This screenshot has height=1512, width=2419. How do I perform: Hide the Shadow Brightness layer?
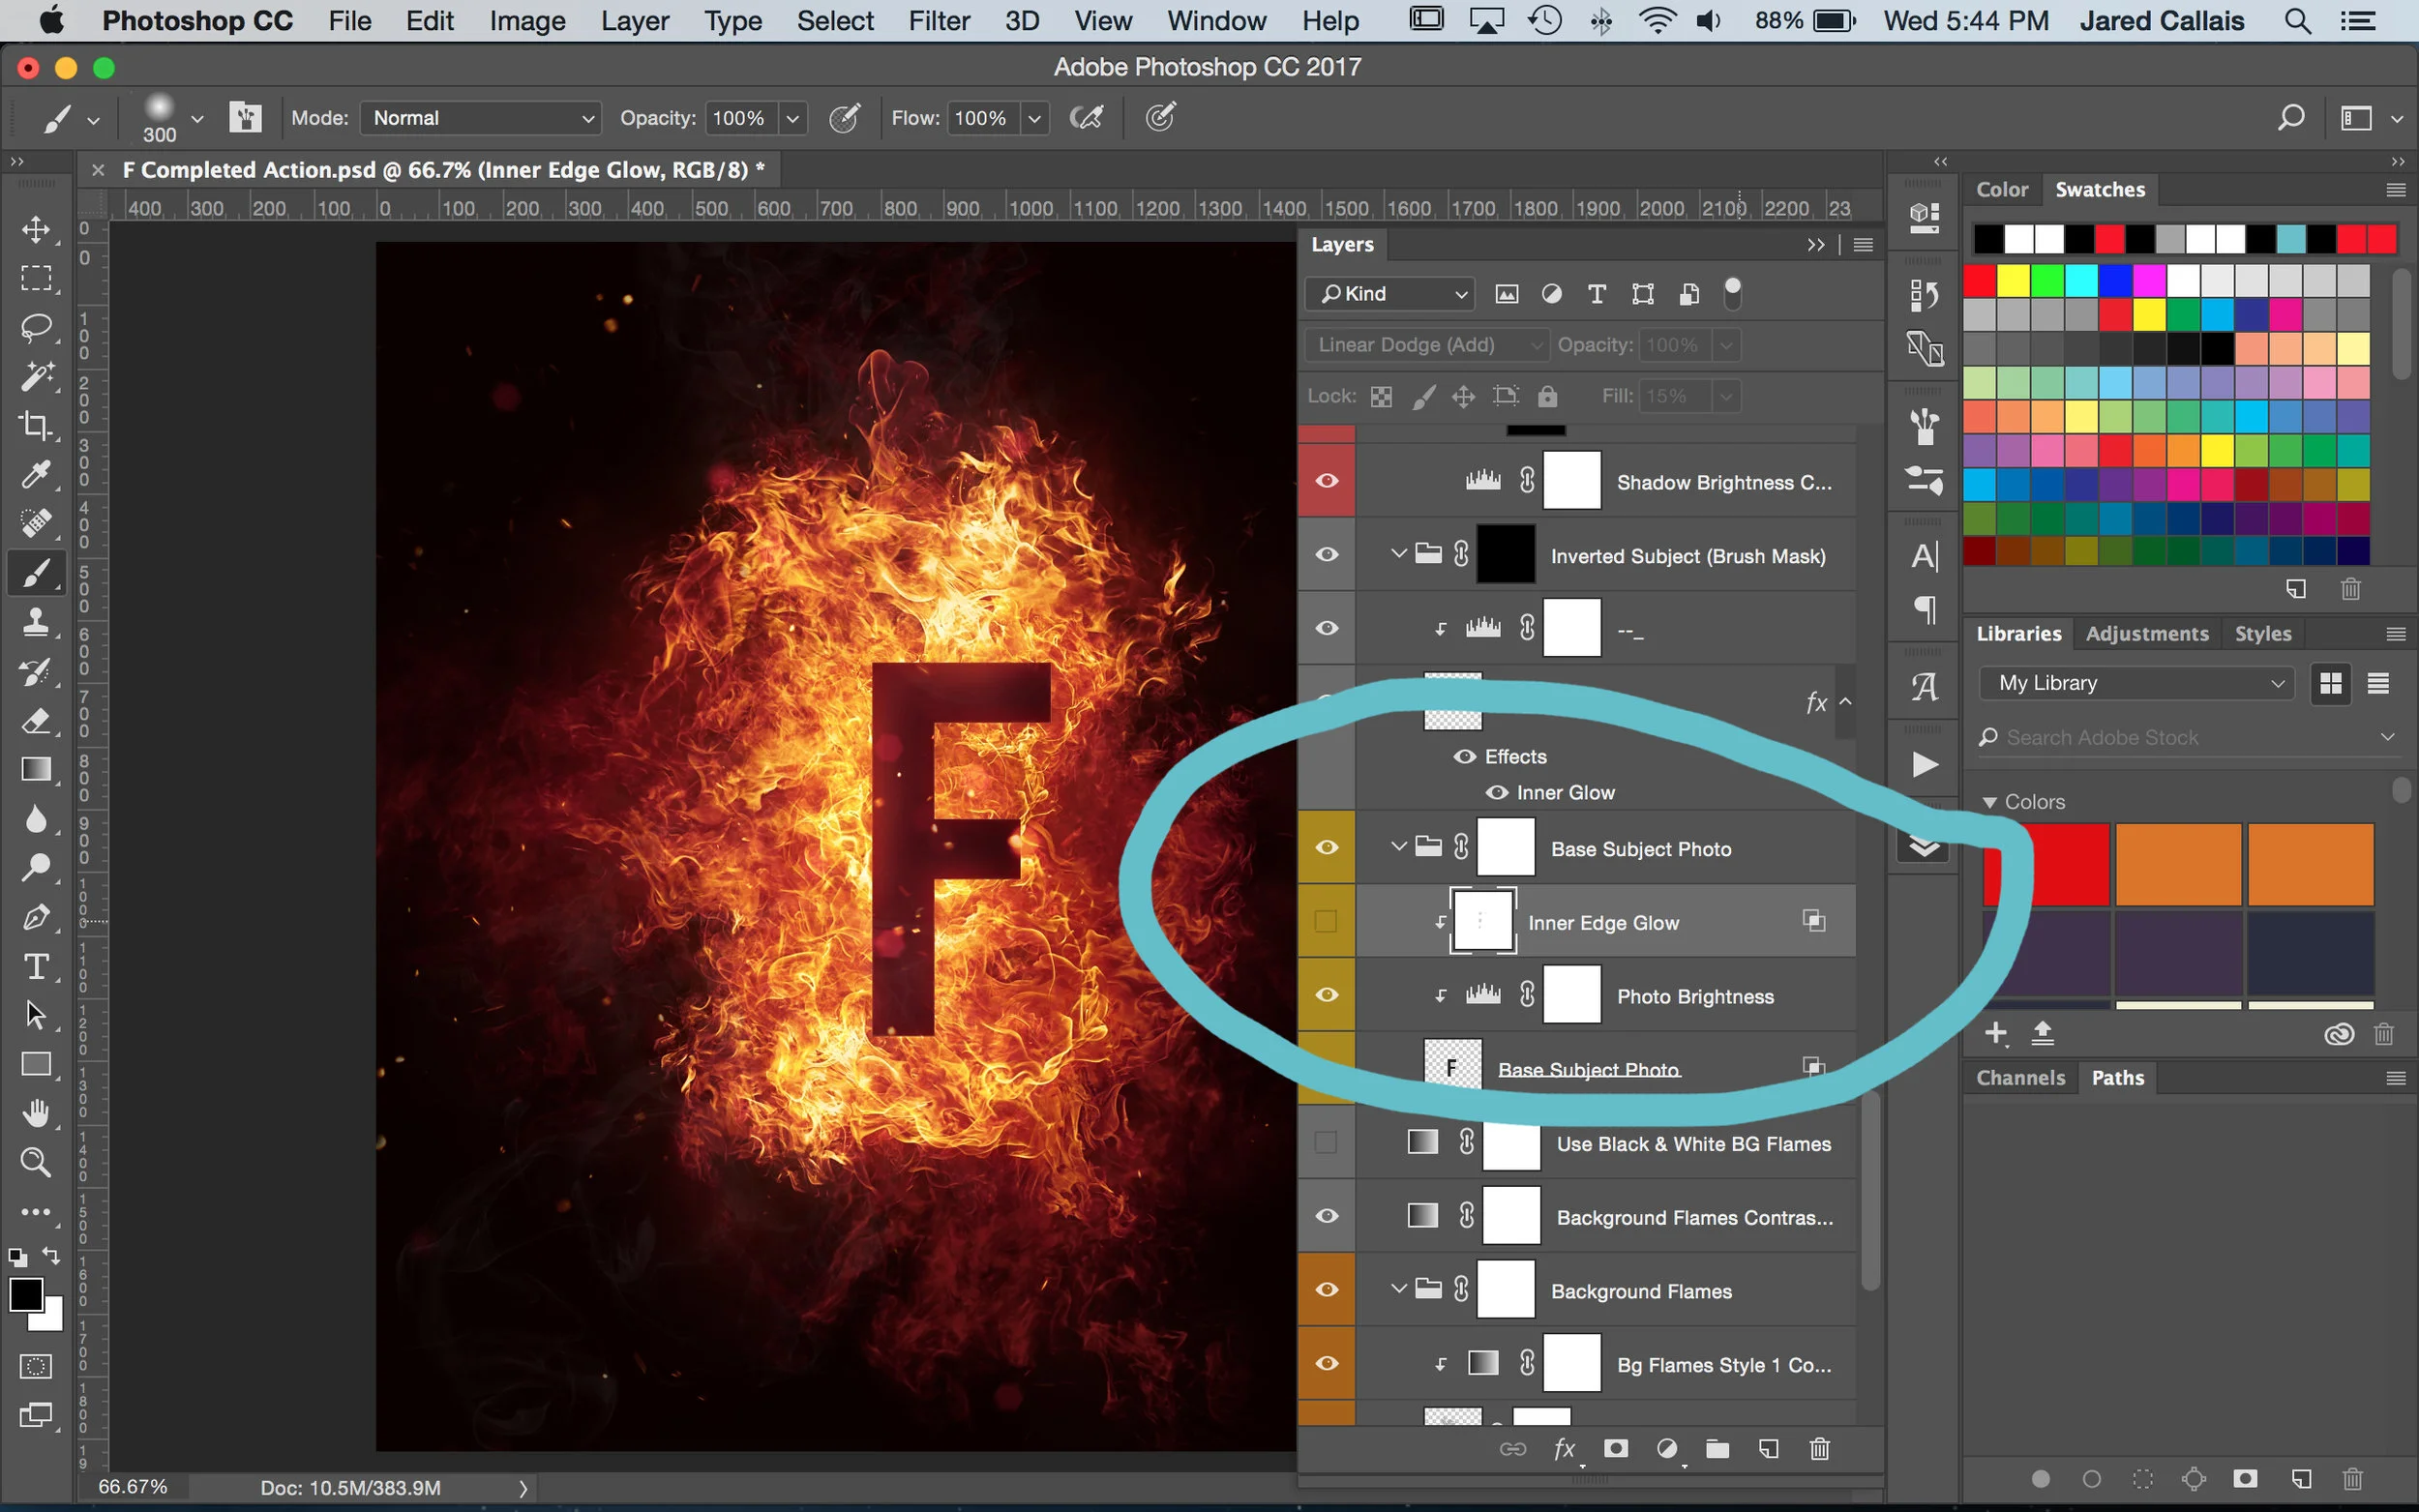click(1327, 481)
